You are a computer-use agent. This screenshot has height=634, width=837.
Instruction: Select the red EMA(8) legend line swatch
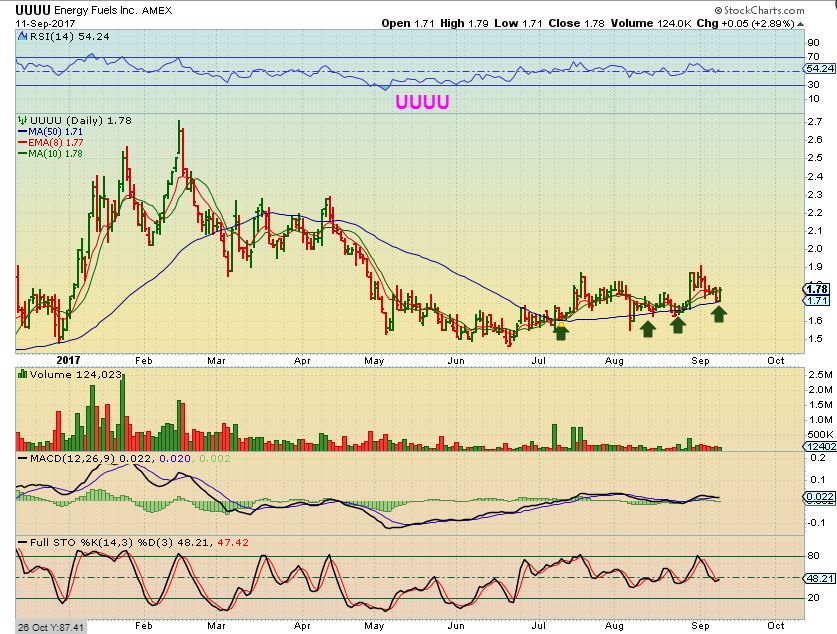point(23,142)
